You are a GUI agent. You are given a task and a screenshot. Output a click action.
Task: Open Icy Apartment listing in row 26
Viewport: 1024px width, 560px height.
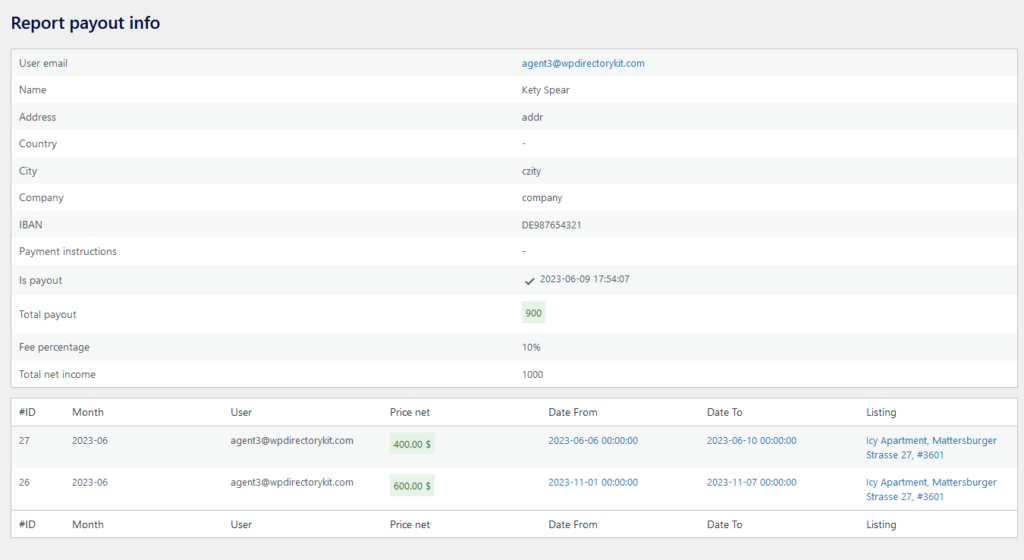point(931,490)
